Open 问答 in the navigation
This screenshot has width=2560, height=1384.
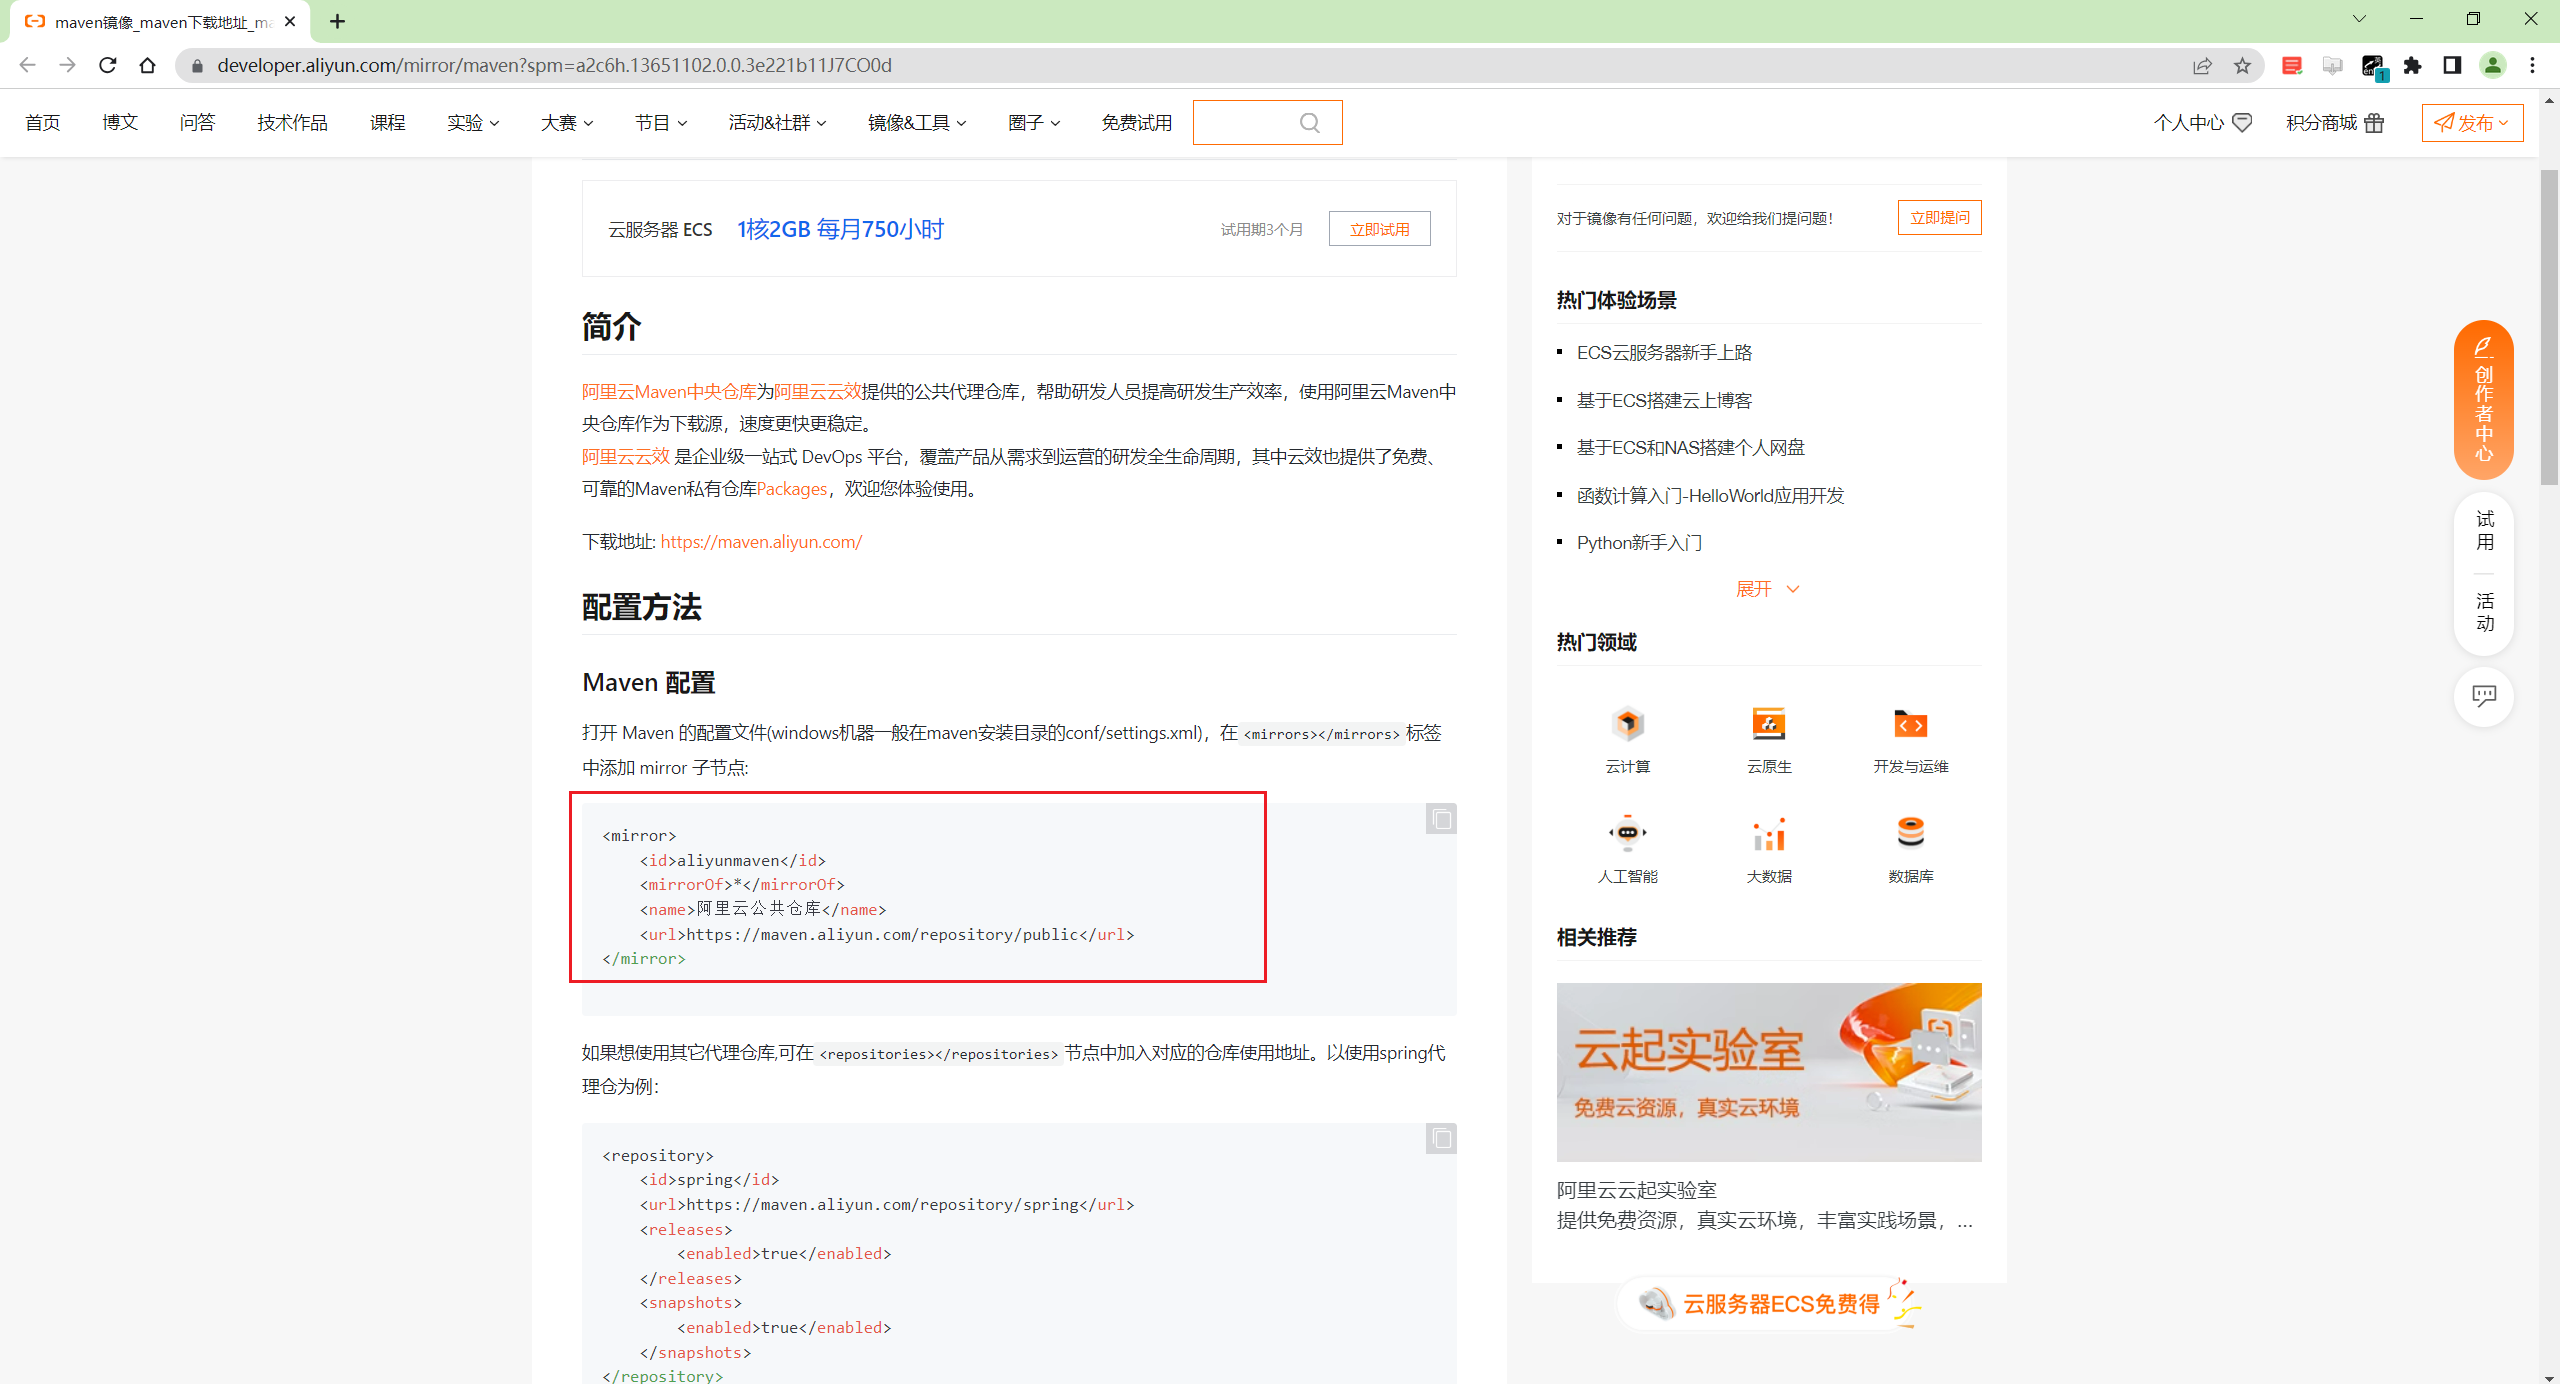click(197, 122)
